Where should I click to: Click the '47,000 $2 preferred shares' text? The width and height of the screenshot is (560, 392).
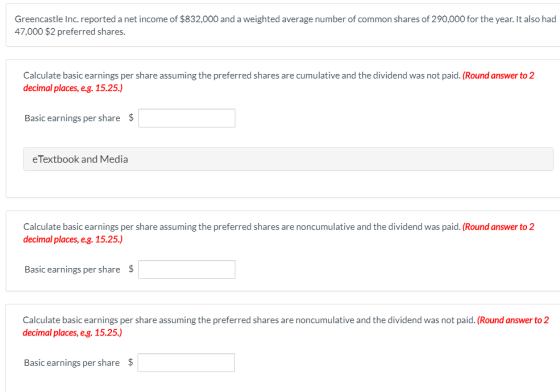[70, 32]
